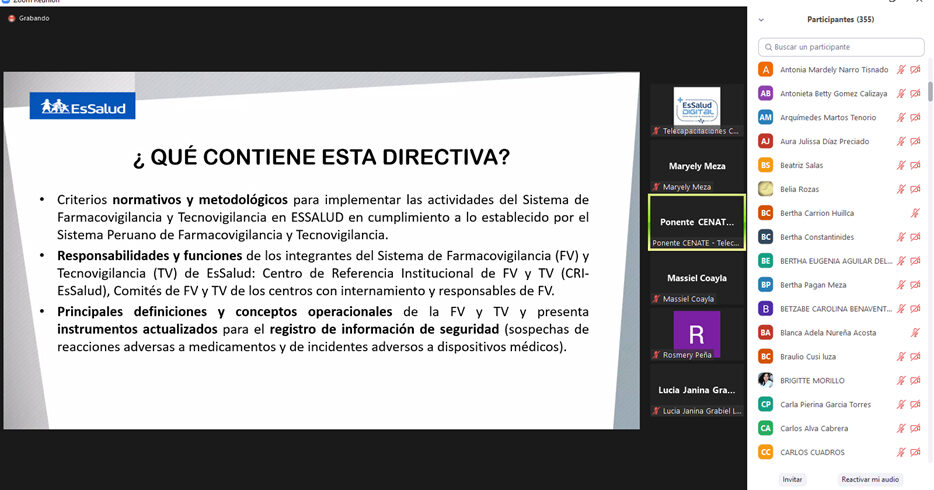The width and height of the screenshot is (934, 490).
Task: Click the Participantes (355) panel title
Action: click(840, 20)
